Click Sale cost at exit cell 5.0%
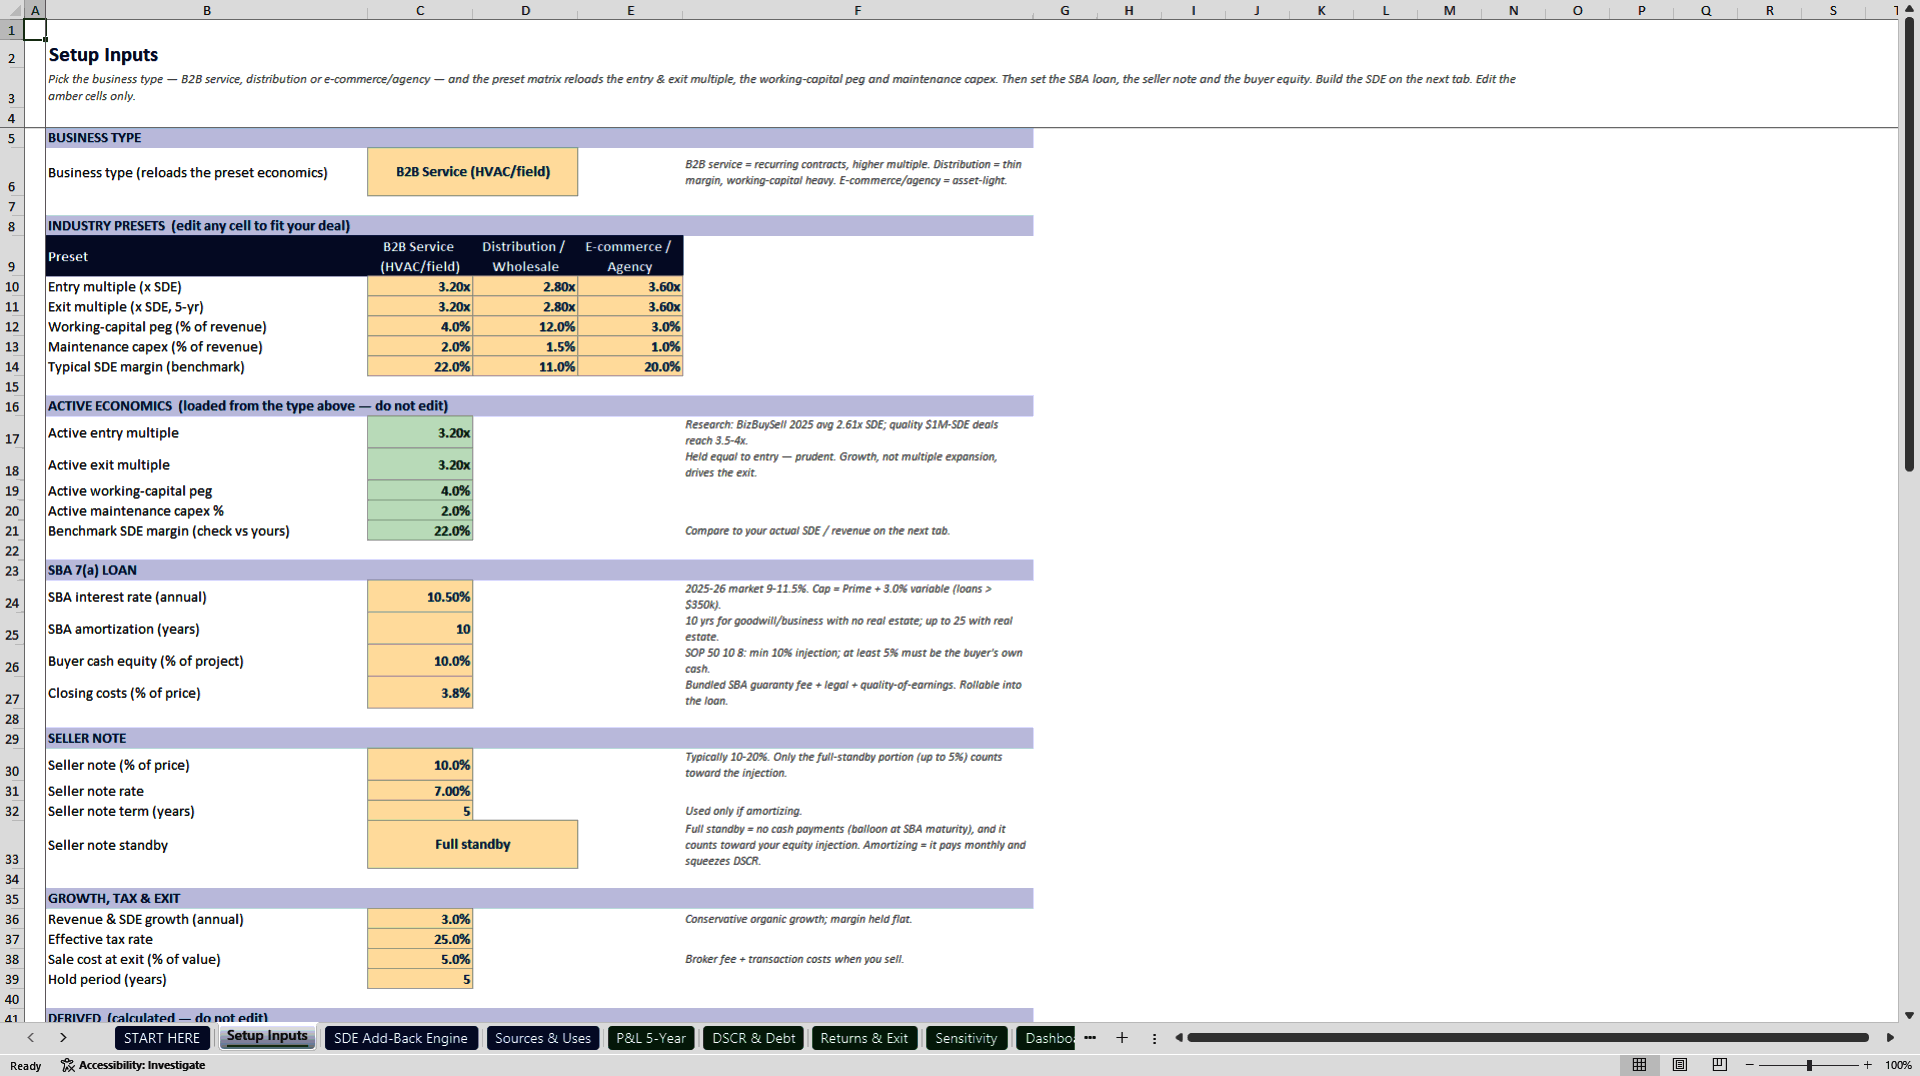Screen dimensions: 1920x1076 click(420, 959)
